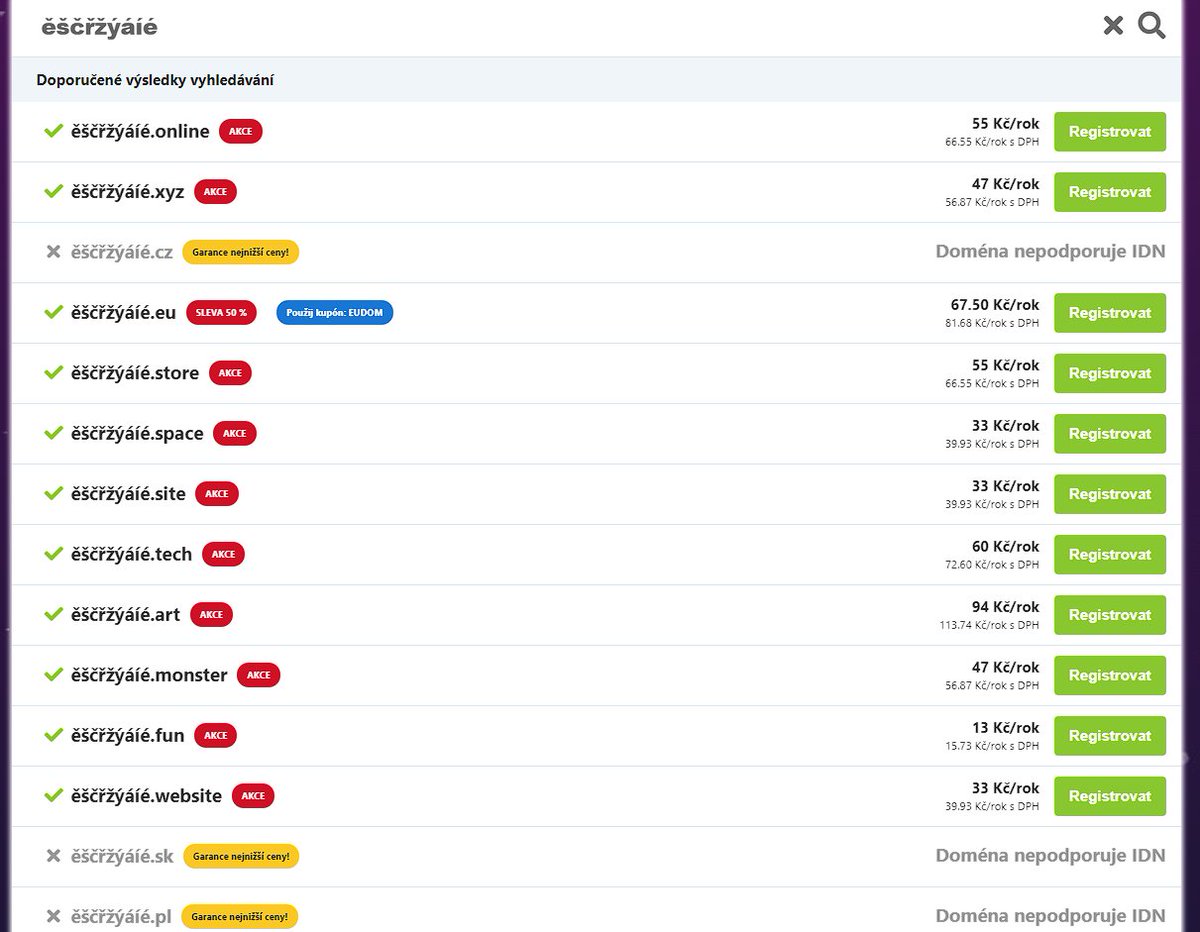Click the green checkmark beside ěščřžýáíé.fun
The image size is (1200, 932).
point(54,735)
